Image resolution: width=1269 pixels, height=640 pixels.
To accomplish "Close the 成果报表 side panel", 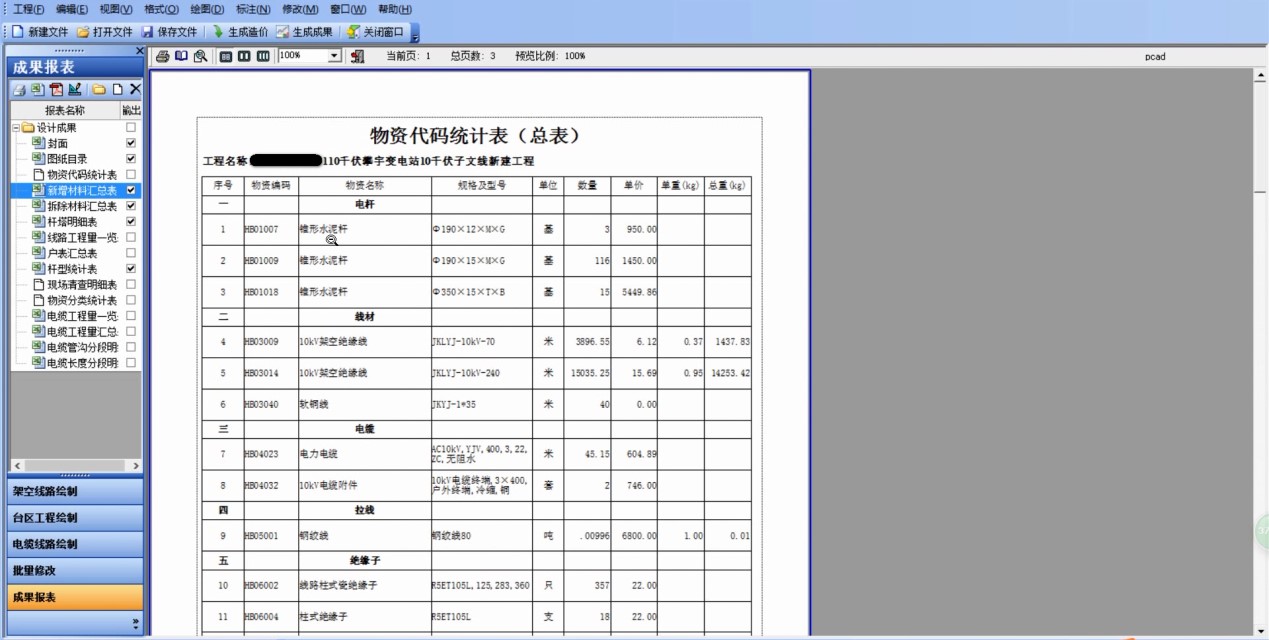I will point(139,51).
